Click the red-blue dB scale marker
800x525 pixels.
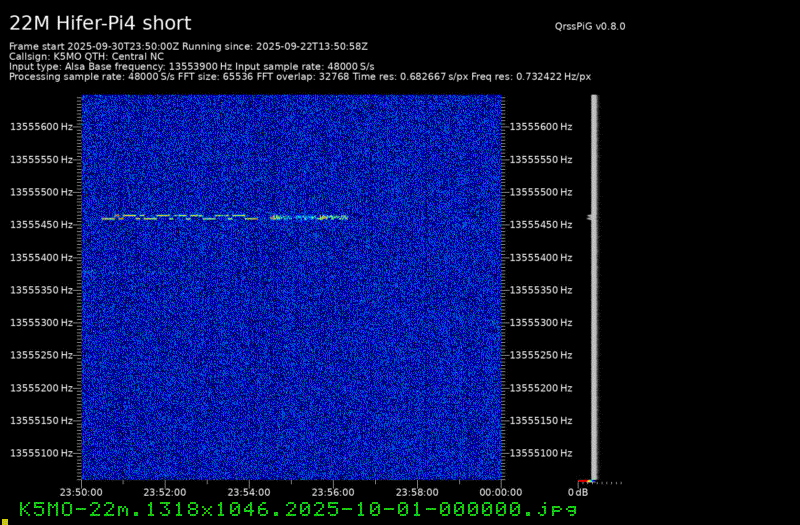click(x=583, y=482)
